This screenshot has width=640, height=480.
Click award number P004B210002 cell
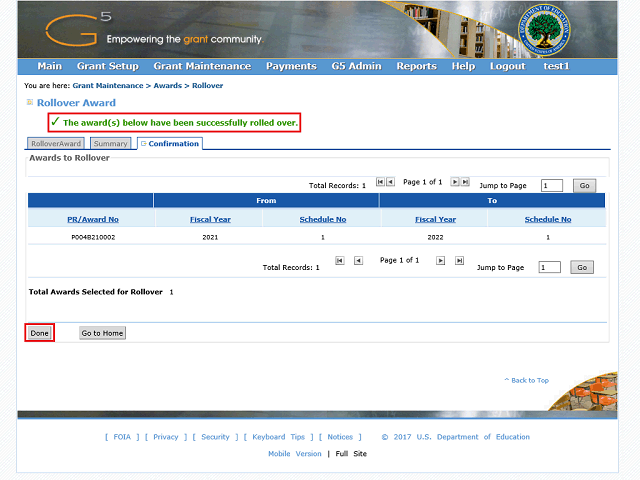(x=93, y=238)
